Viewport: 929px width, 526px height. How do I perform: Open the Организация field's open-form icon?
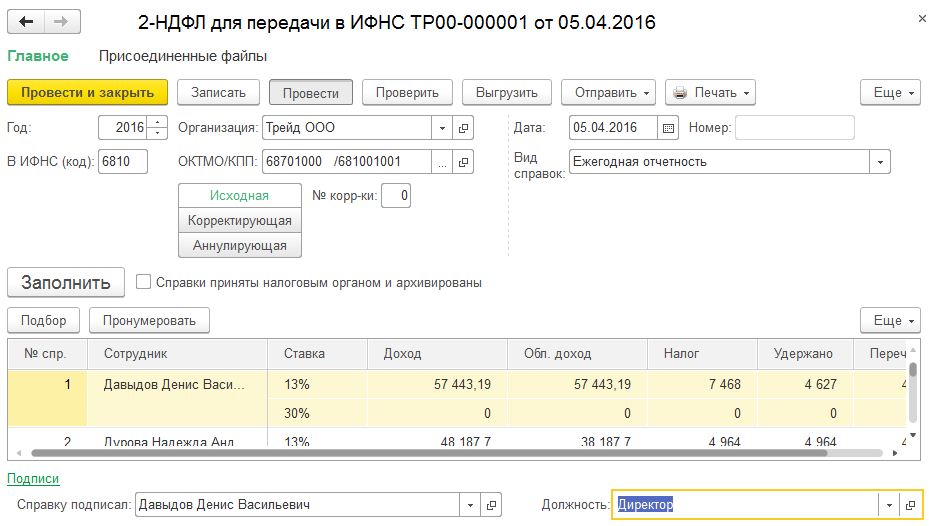pyautogui.click(x=463, y=128)
